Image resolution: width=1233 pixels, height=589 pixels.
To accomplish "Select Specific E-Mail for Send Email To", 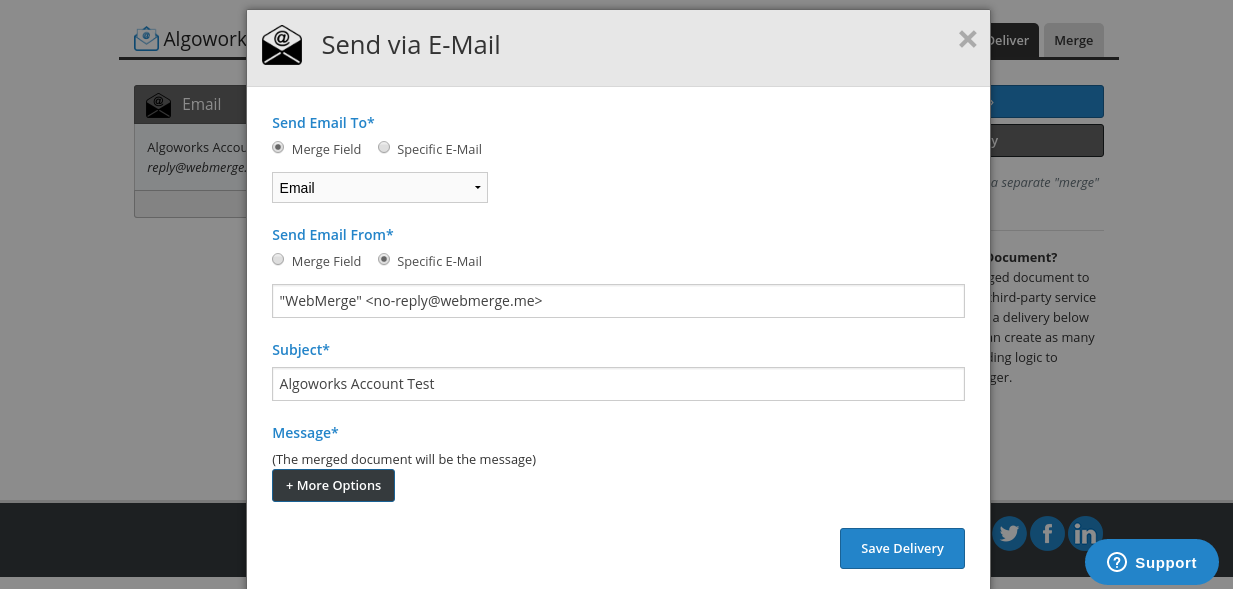I will click(x=384, y=148).
